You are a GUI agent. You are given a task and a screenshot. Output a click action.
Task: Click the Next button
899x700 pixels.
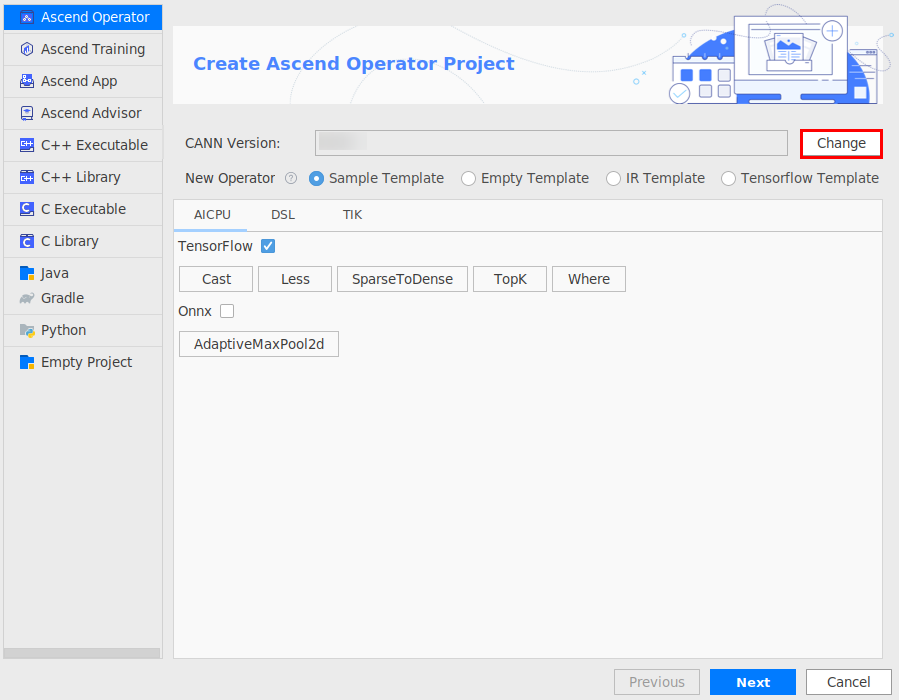[x=753, y=682]
